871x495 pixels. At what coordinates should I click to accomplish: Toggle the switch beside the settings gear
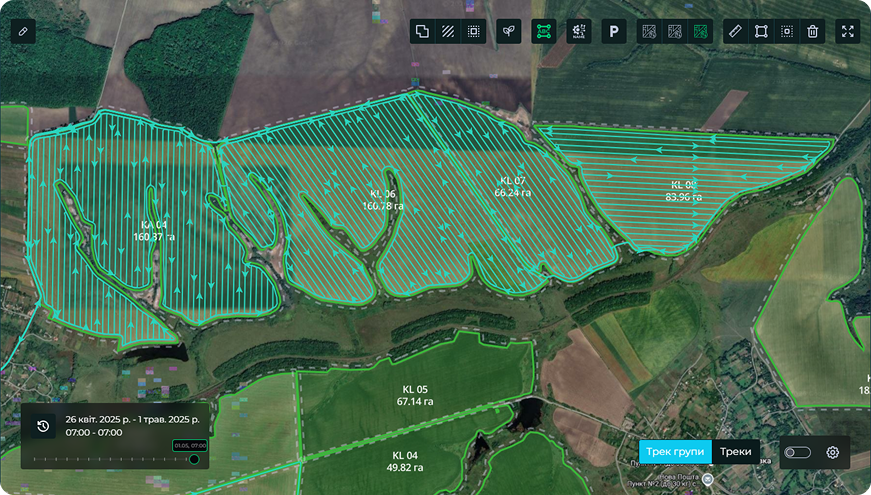pos(797,452)
